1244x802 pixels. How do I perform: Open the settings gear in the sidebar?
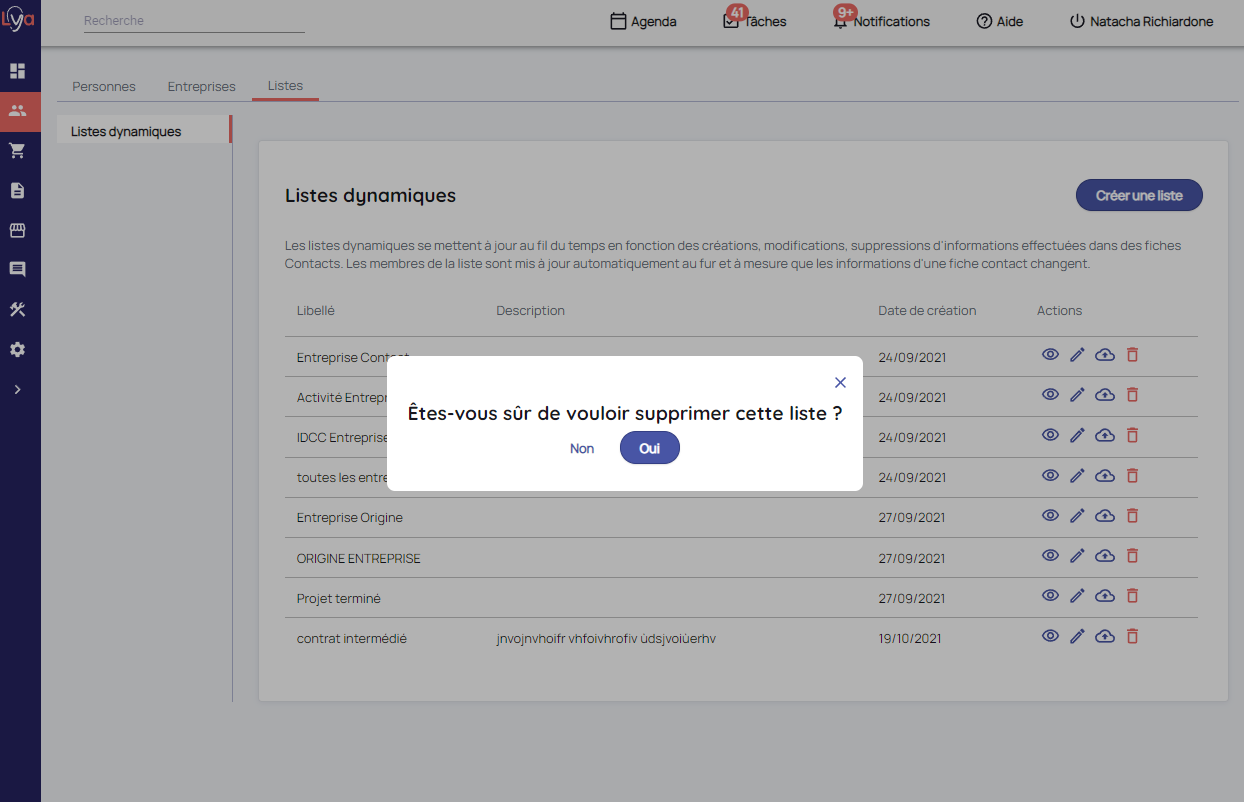click(17, 350)
